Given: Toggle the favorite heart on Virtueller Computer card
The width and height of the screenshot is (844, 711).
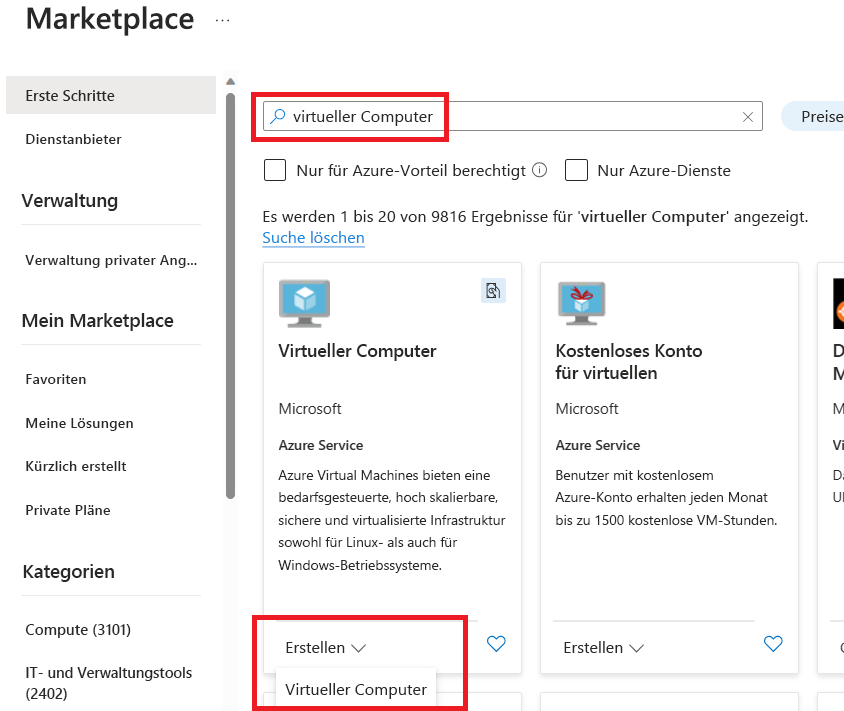Looking at the screenshot, I should click(496, 644).
